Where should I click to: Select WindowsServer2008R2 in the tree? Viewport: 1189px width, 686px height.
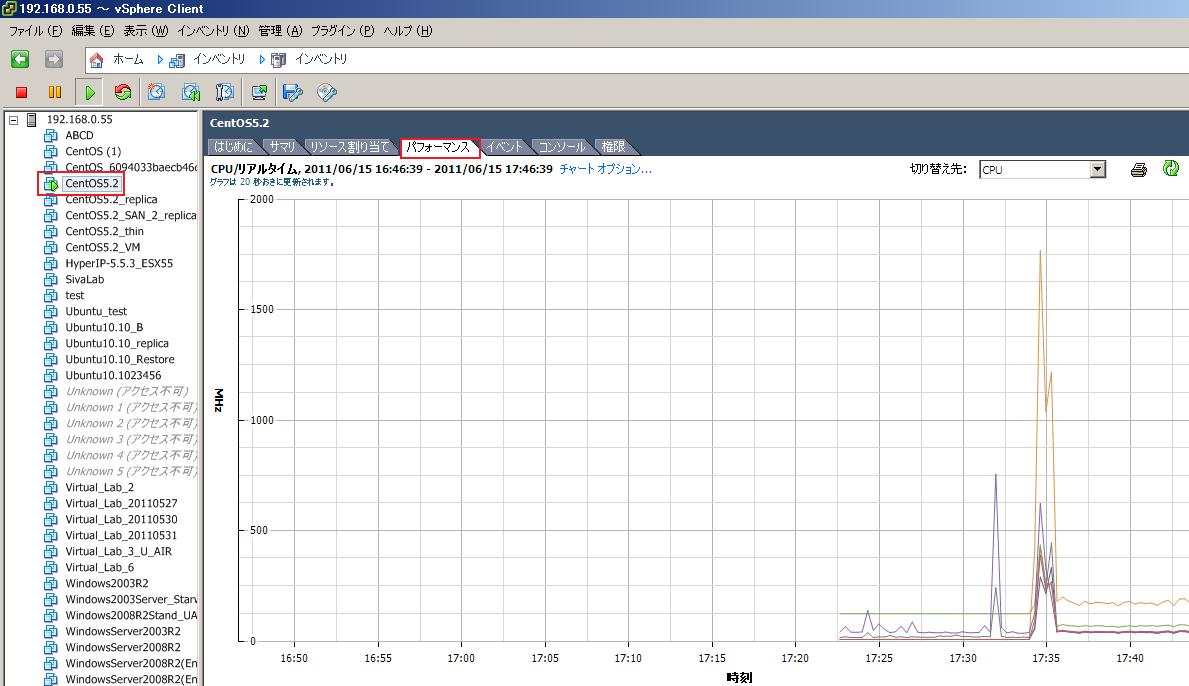(x=123, y=647)
